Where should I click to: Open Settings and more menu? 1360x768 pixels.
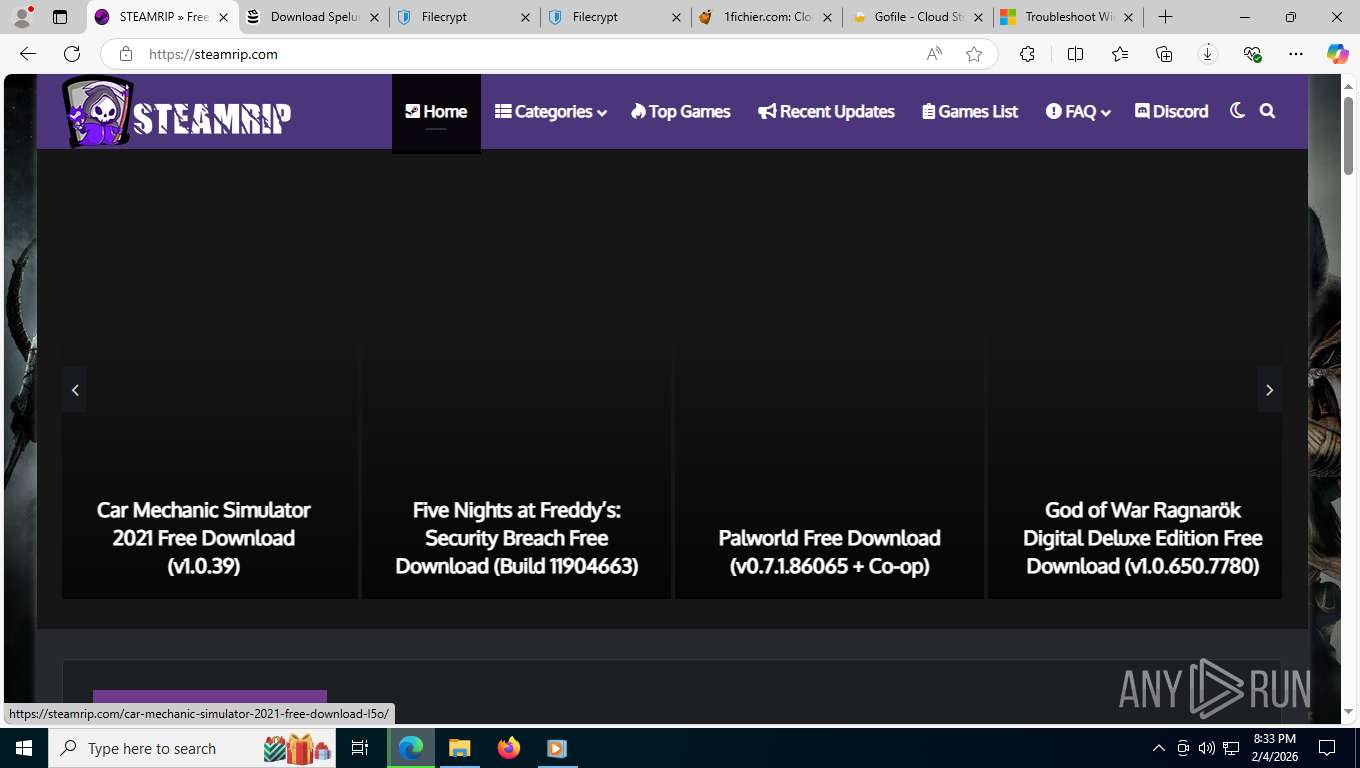click(1296, 54)
